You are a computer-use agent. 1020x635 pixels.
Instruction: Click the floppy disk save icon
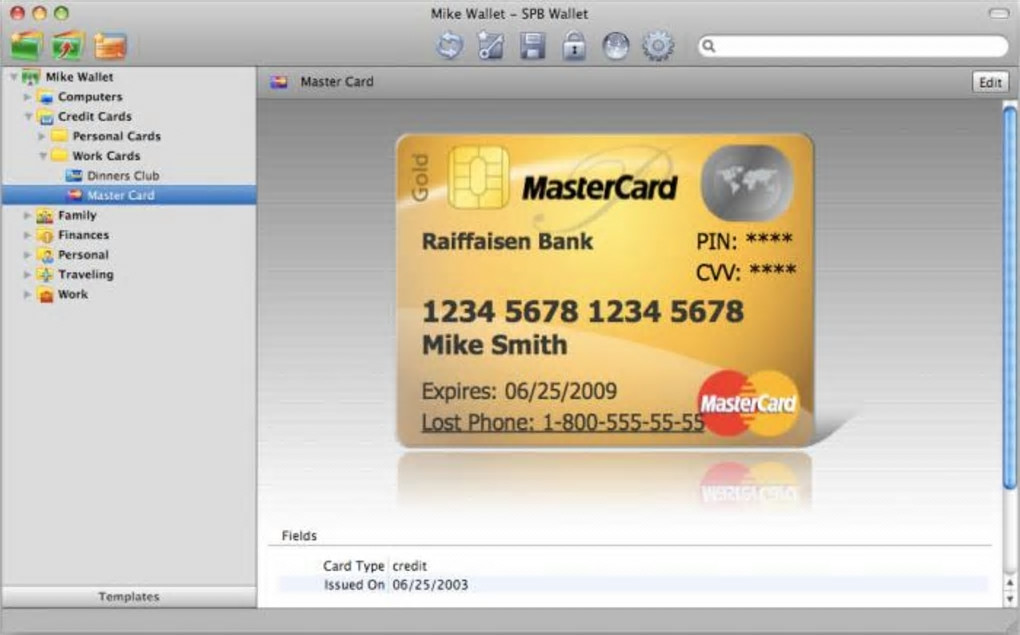(532, 47)
